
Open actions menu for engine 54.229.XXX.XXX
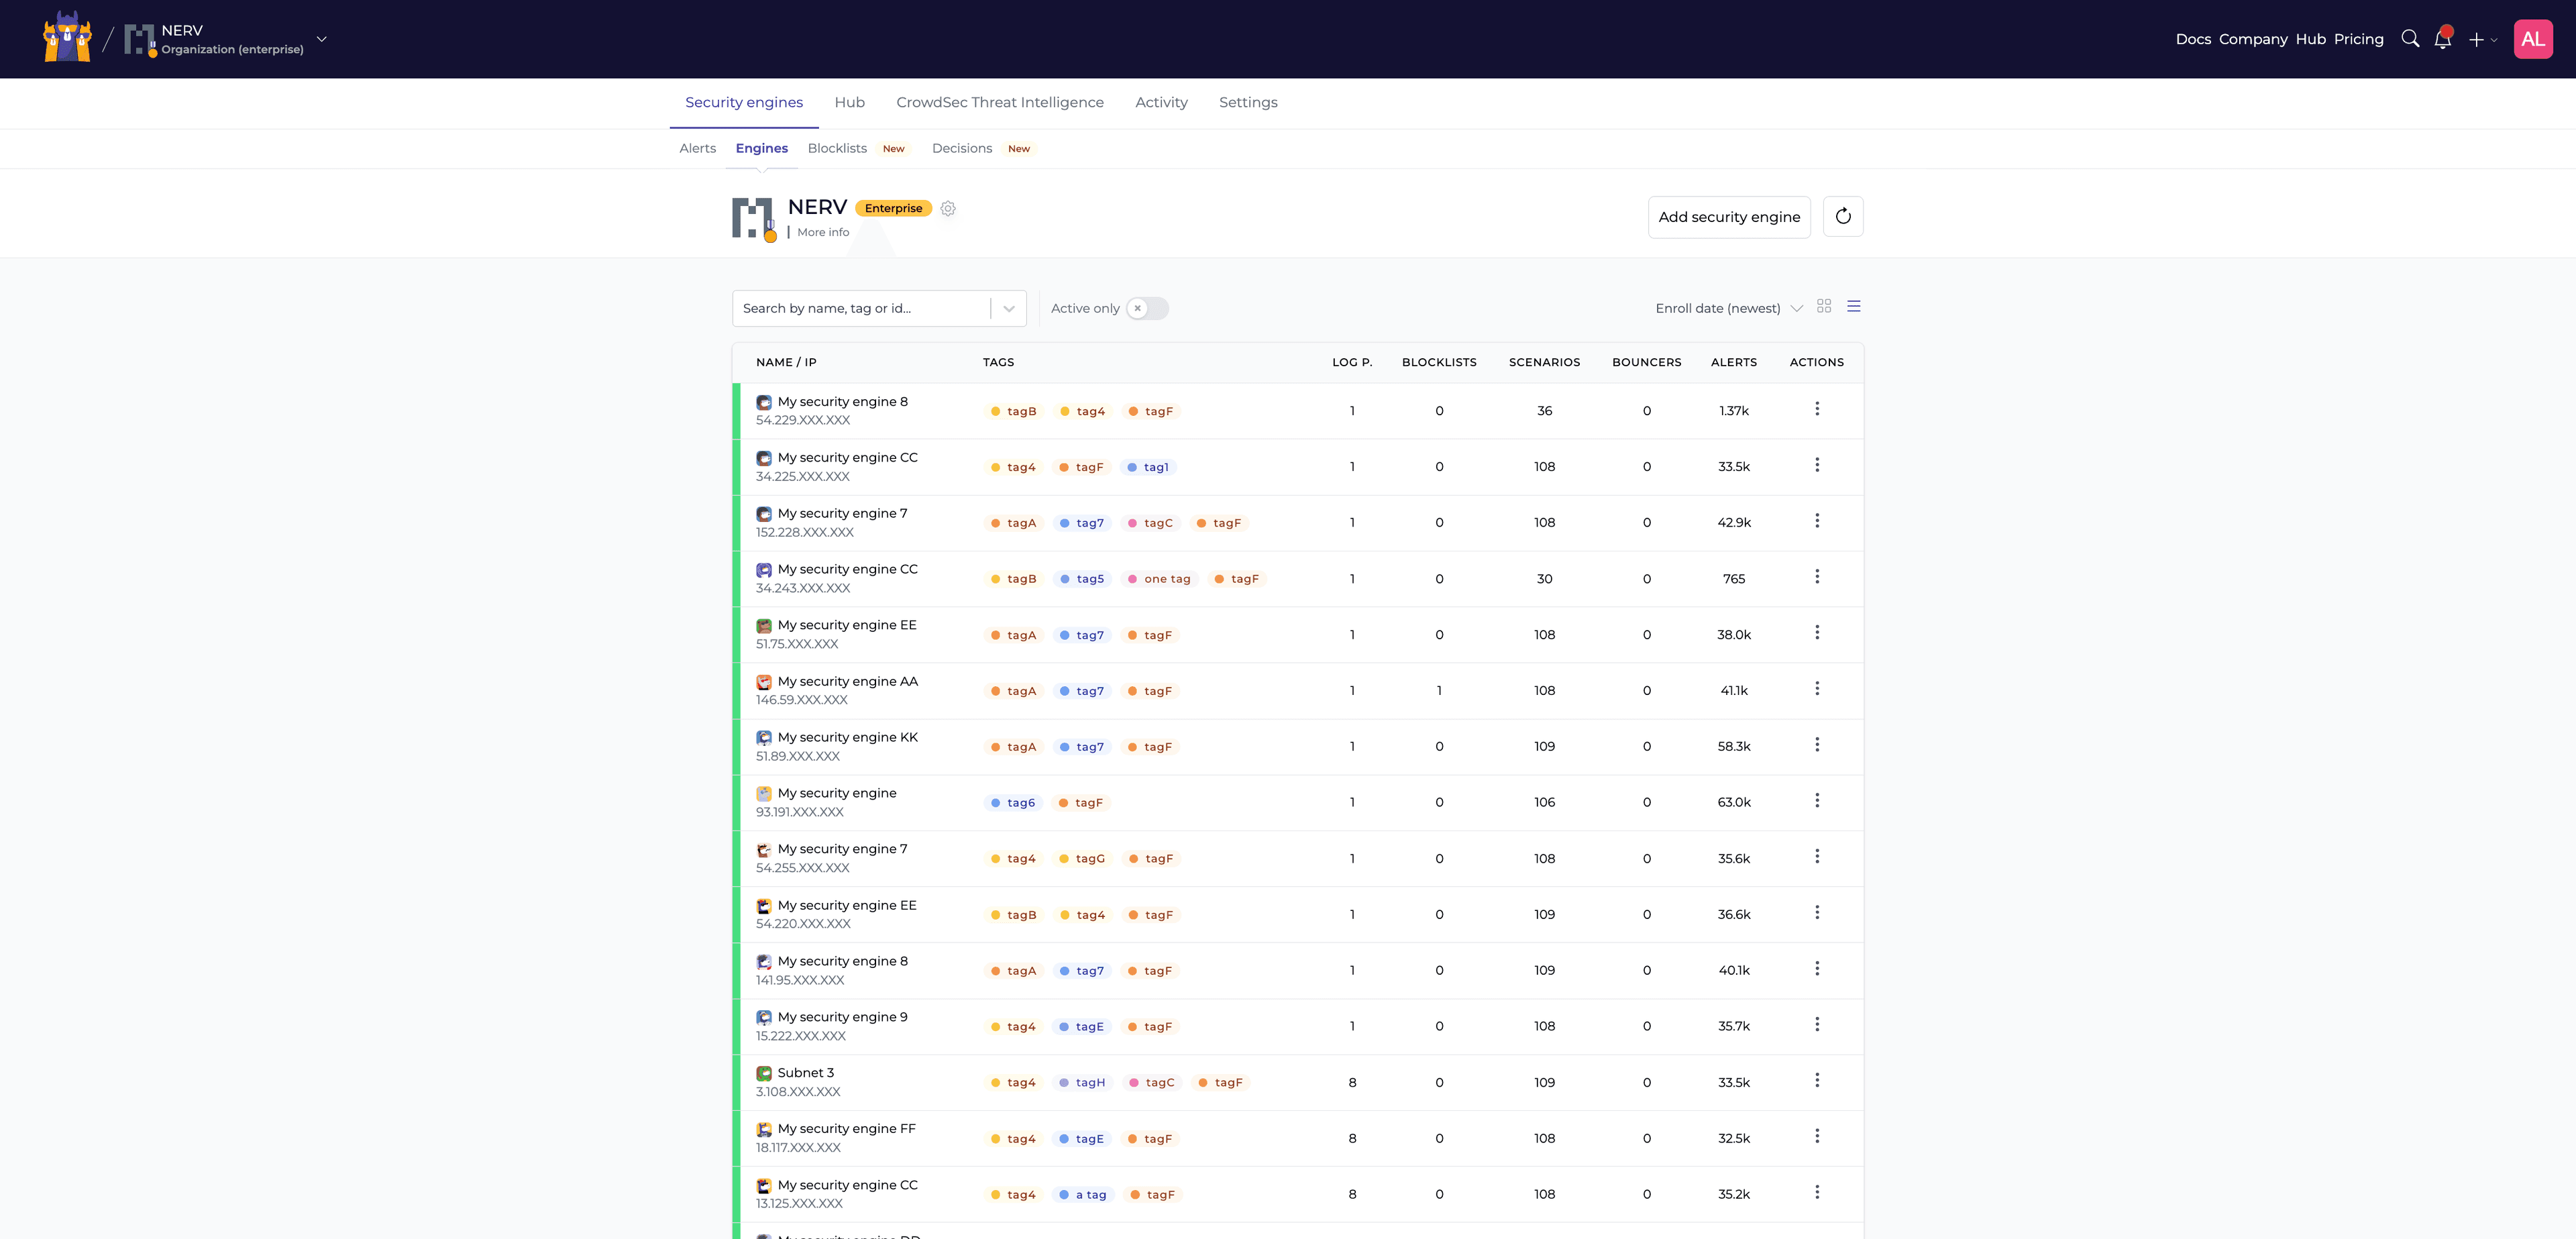(1817, 409)
